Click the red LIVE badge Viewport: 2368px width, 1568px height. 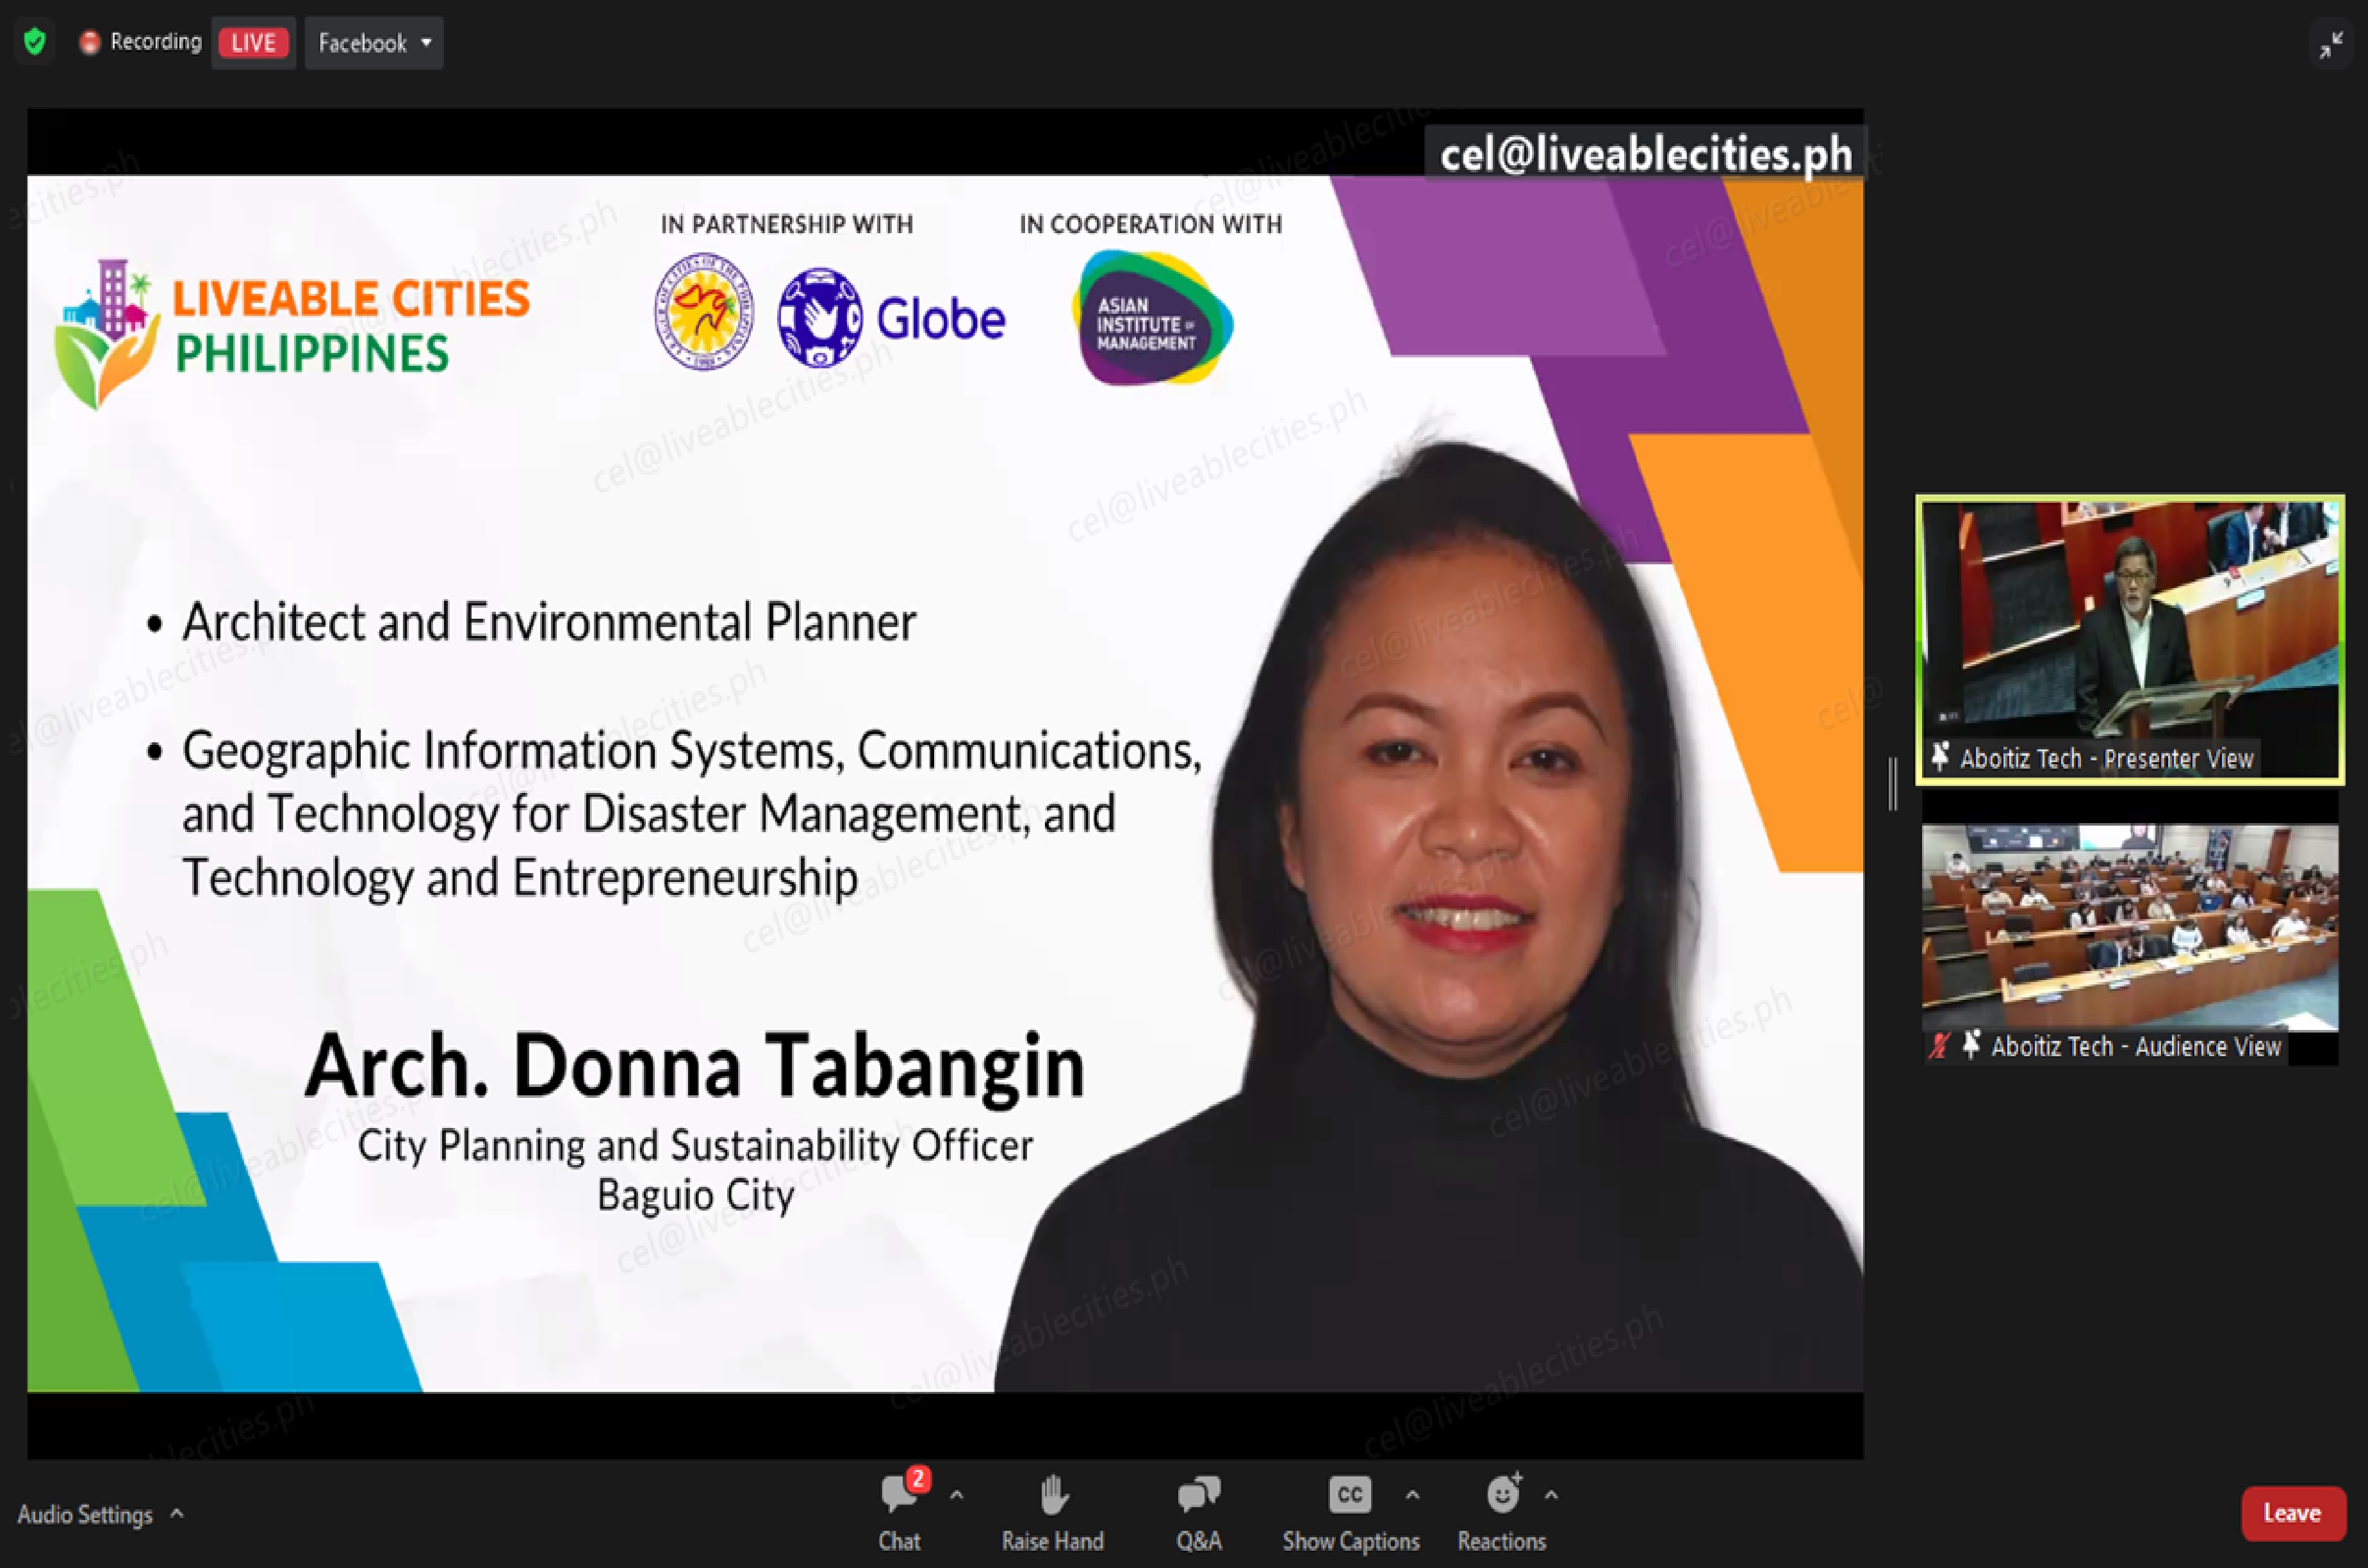pos(253,43)
